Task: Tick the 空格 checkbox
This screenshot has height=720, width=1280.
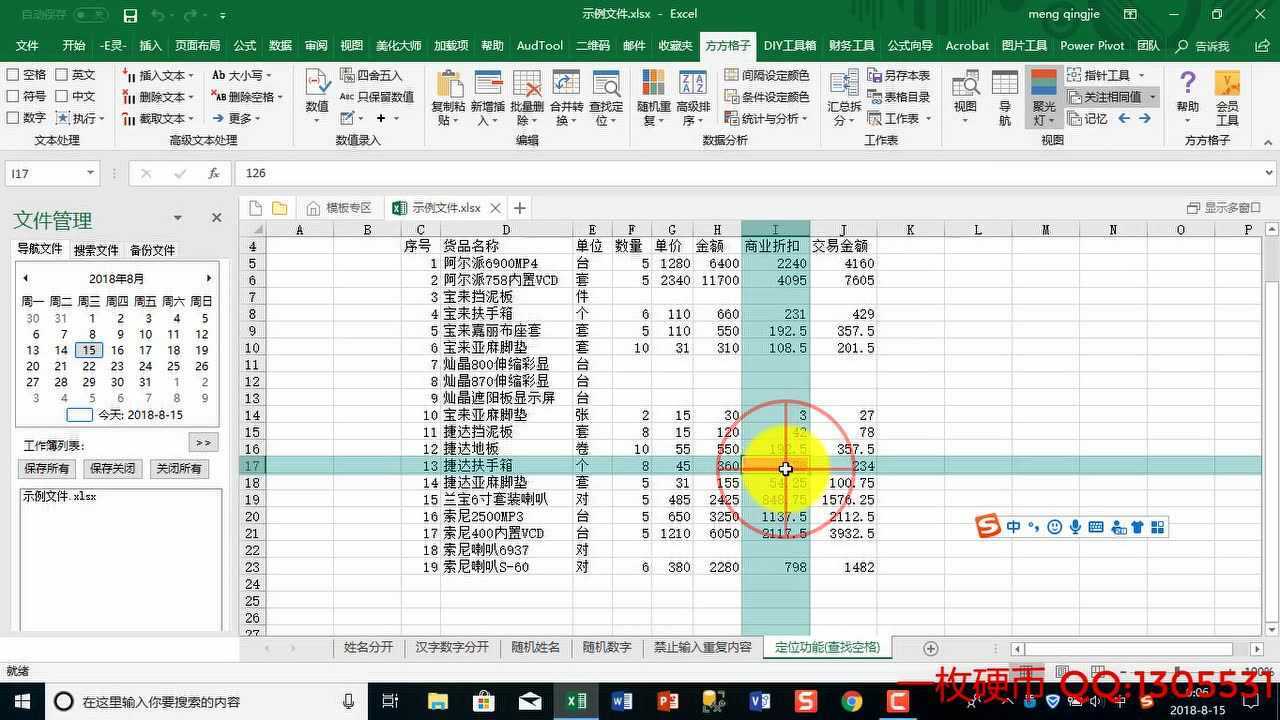Action: [x=13, y=75]
